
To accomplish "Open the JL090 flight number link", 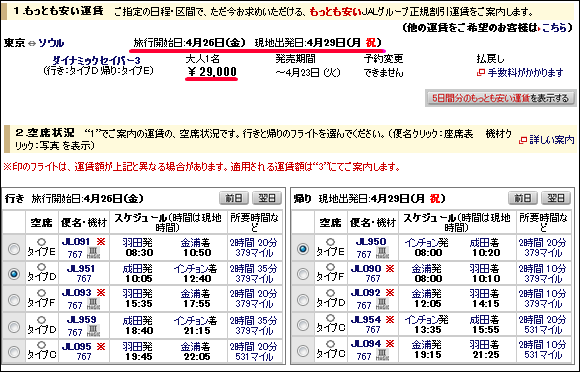I will [x=365, y=269].
